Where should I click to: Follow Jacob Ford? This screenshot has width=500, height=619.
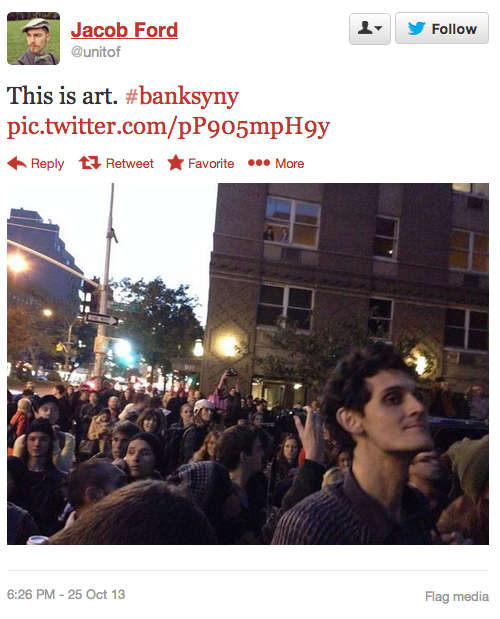(442, 28)
